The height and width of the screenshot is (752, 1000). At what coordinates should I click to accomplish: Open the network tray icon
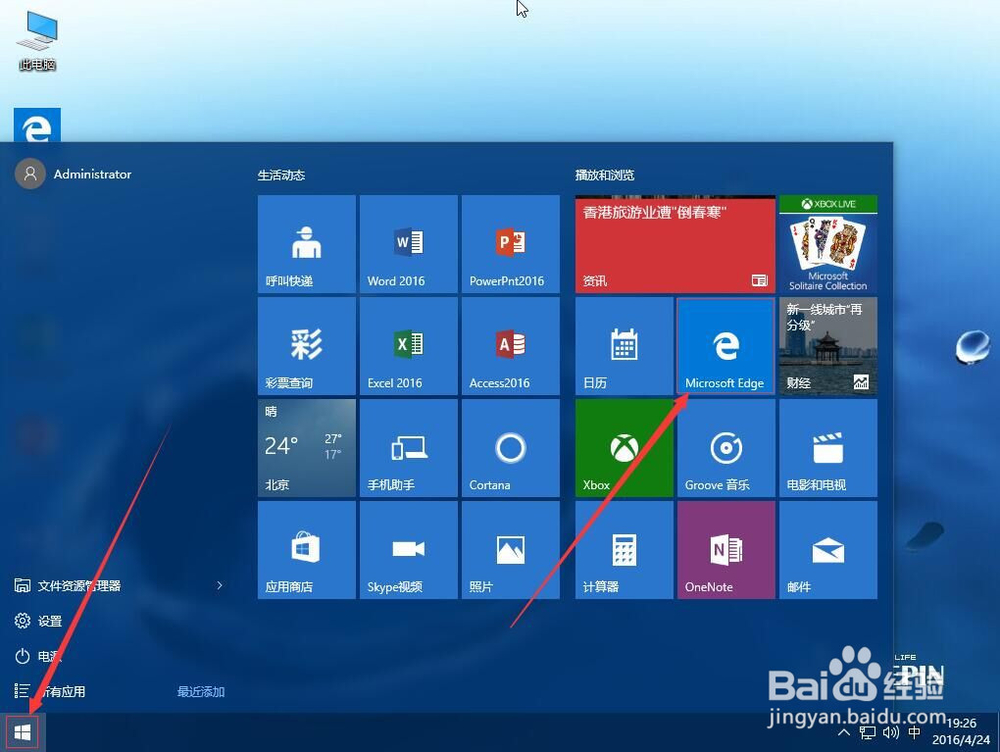pos(867,732)
